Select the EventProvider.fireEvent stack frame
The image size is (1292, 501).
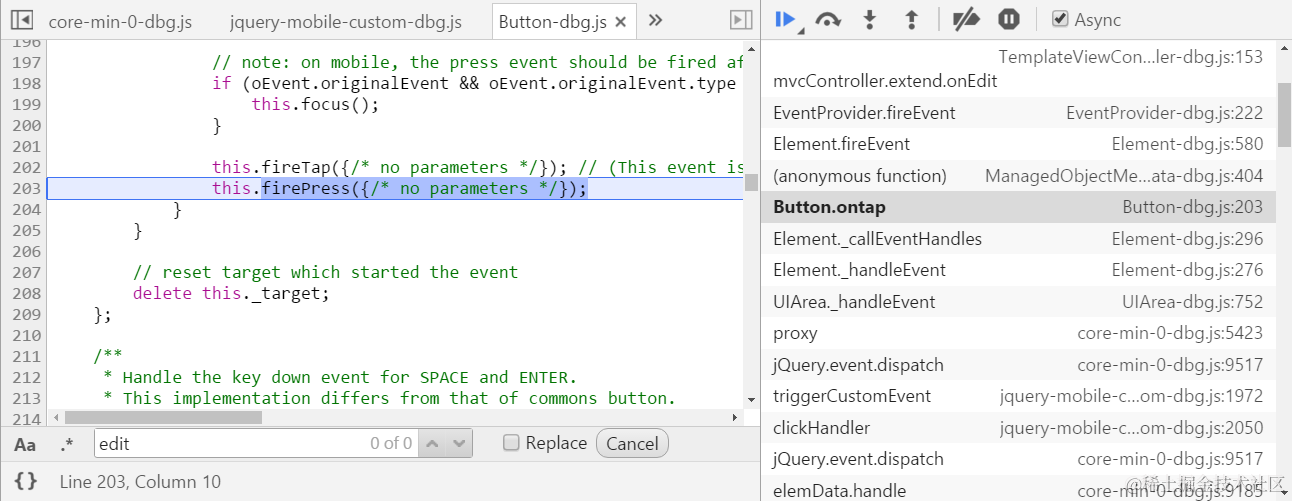1018,113
